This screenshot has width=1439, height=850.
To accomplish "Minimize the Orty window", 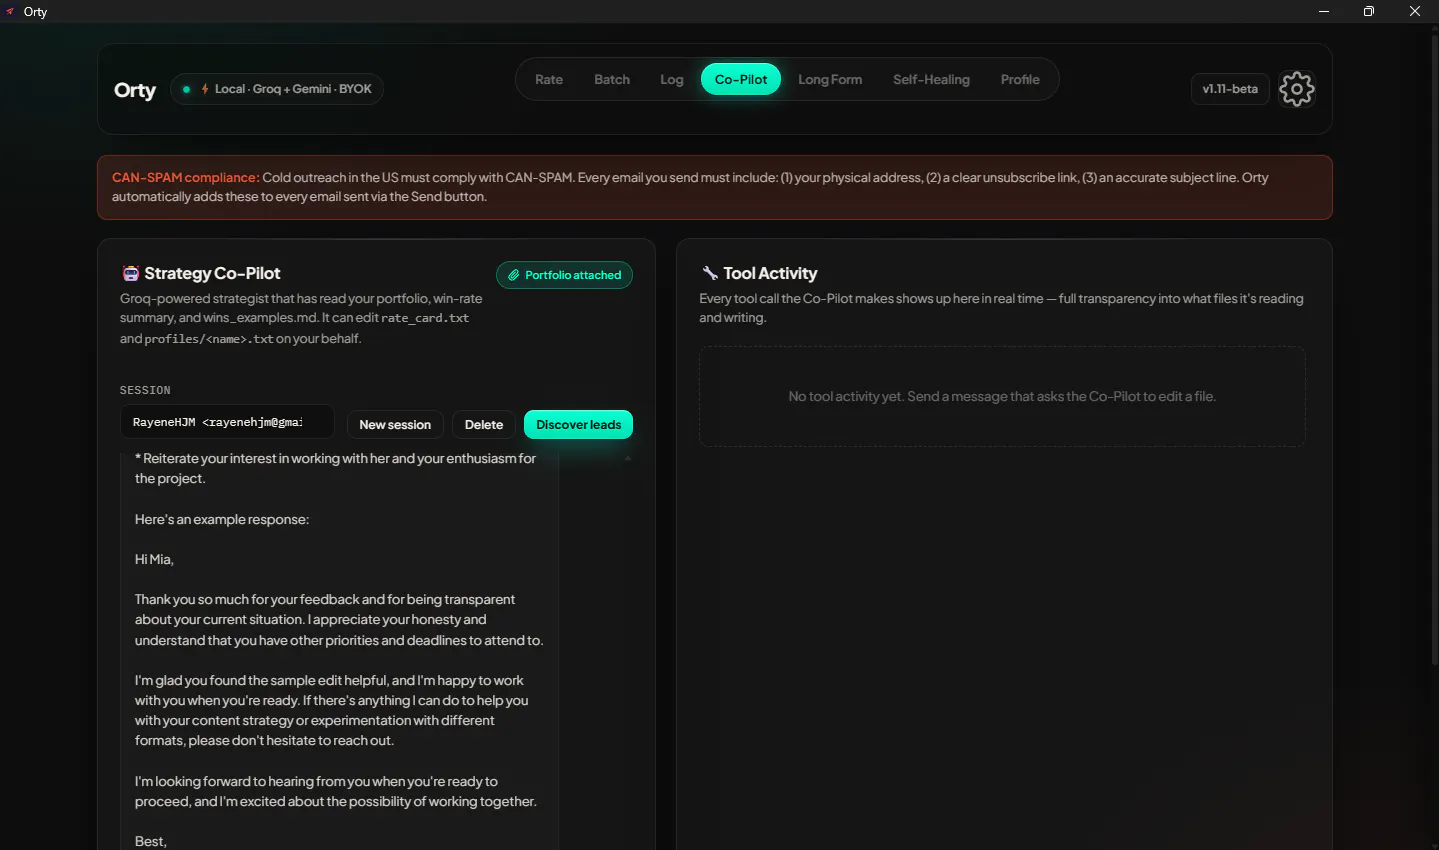I will [x=1324, y=11].
